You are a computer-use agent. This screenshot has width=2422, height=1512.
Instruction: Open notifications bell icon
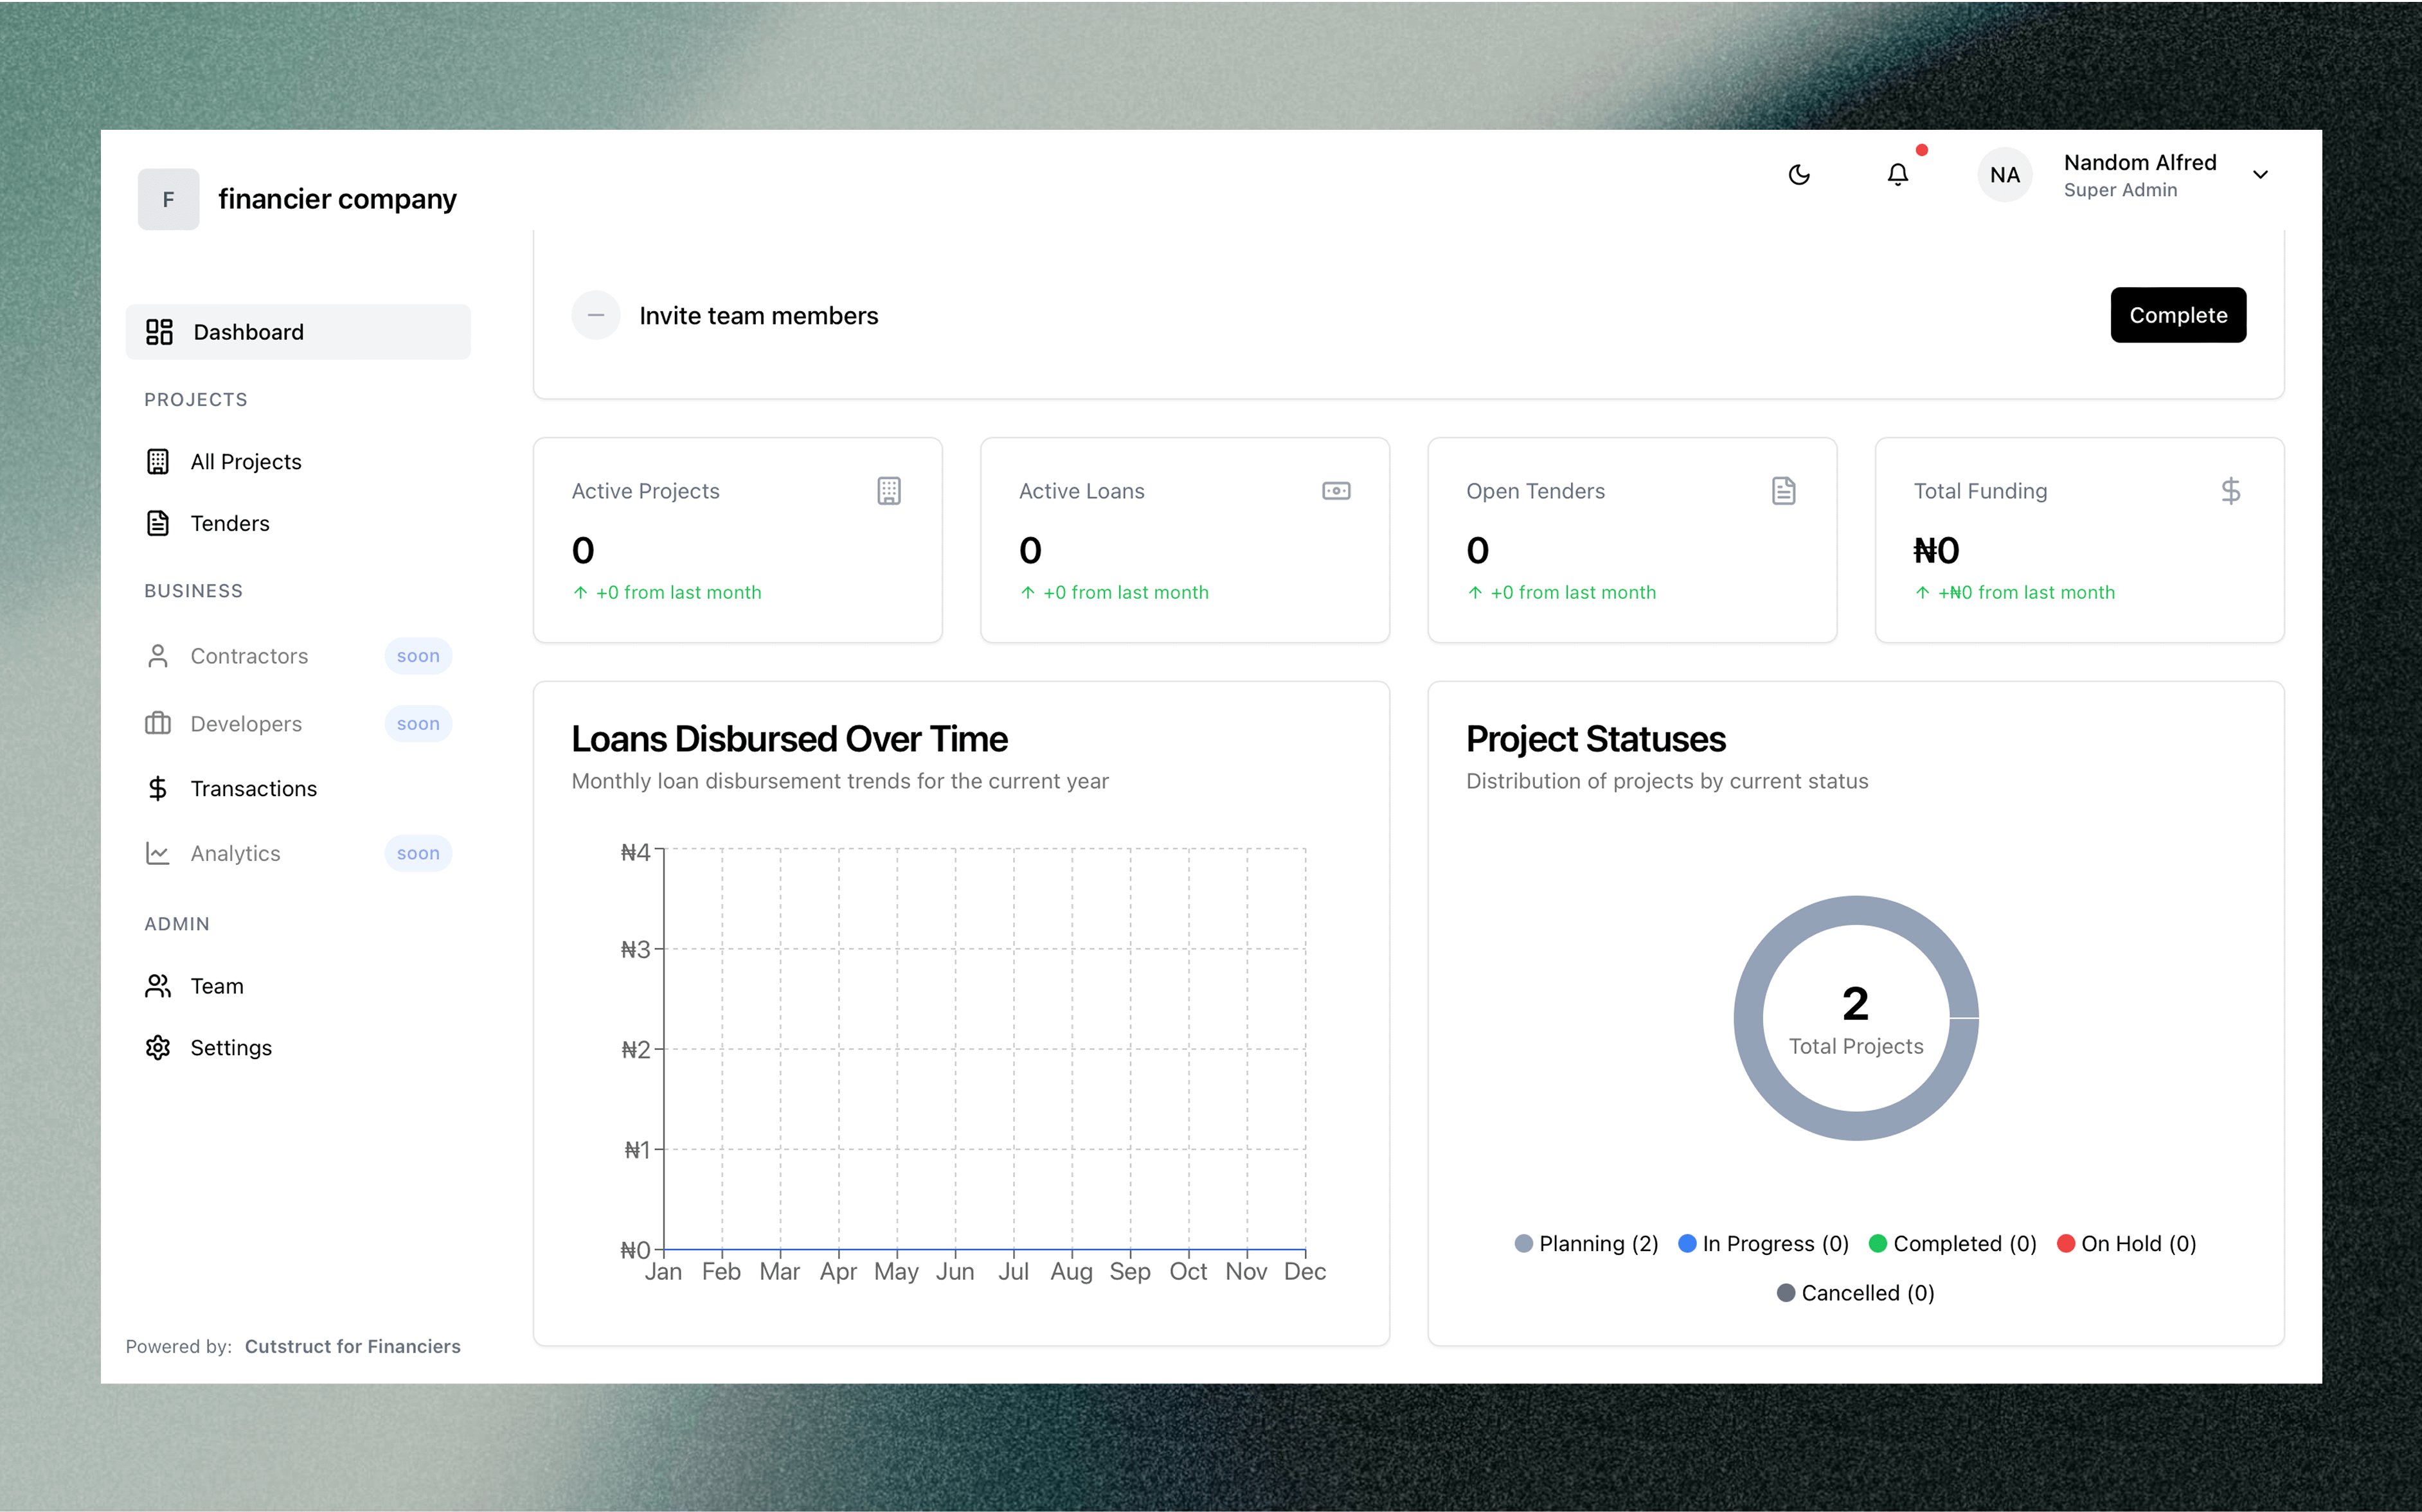click(x=1897, y=175)
